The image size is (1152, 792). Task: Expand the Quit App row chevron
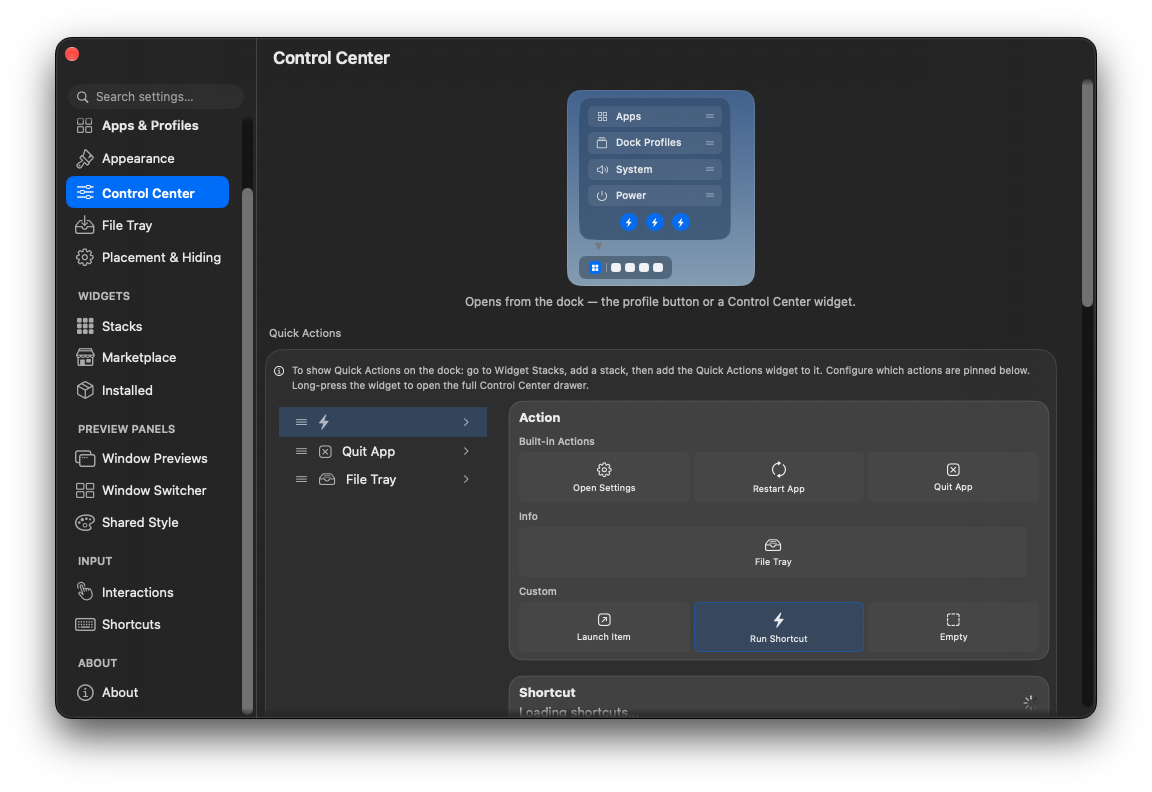tap(466, 451)
